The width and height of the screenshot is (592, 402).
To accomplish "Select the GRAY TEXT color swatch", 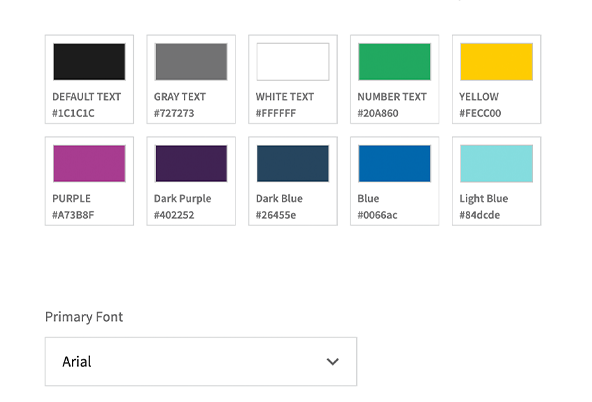I will coord(191,62).
